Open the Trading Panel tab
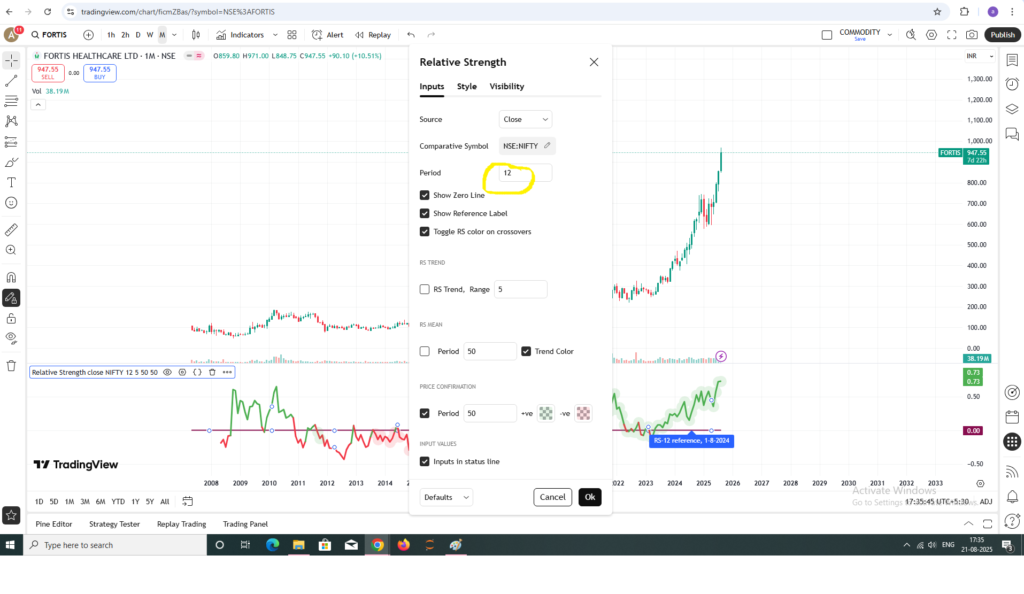This screenshot has width=1024, height=594. pos(245,524)
